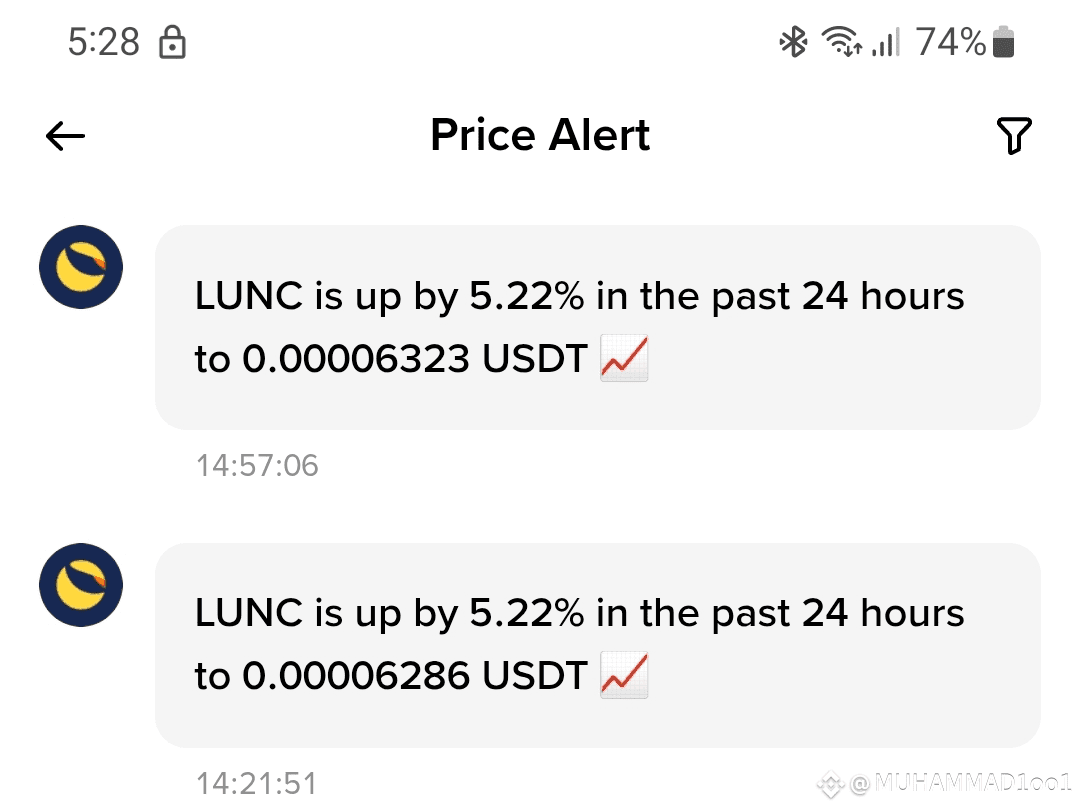Tap the cell signal bars icon

[x=886, y=42]
